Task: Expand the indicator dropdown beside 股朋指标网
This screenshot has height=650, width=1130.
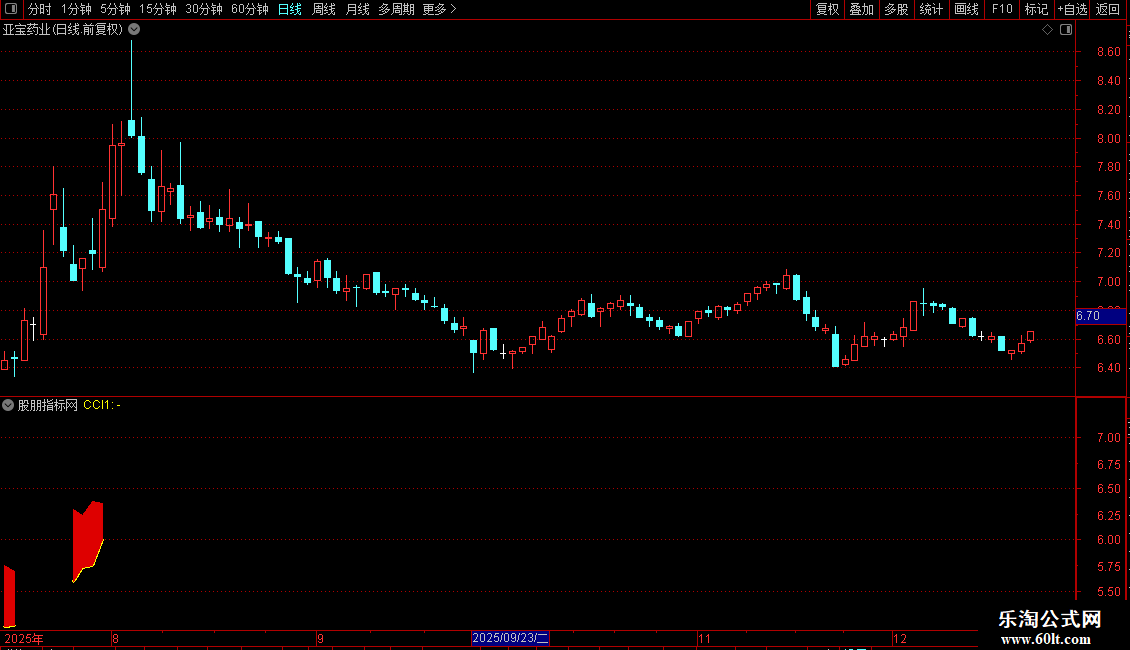Action: click(x=8, y=406)
